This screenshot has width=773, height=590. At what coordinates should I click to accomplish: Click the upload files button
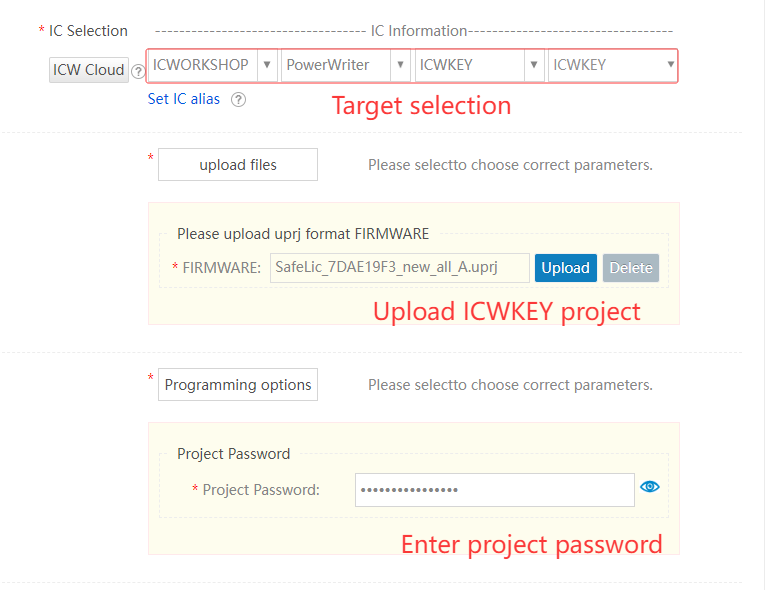pos(238,165)
